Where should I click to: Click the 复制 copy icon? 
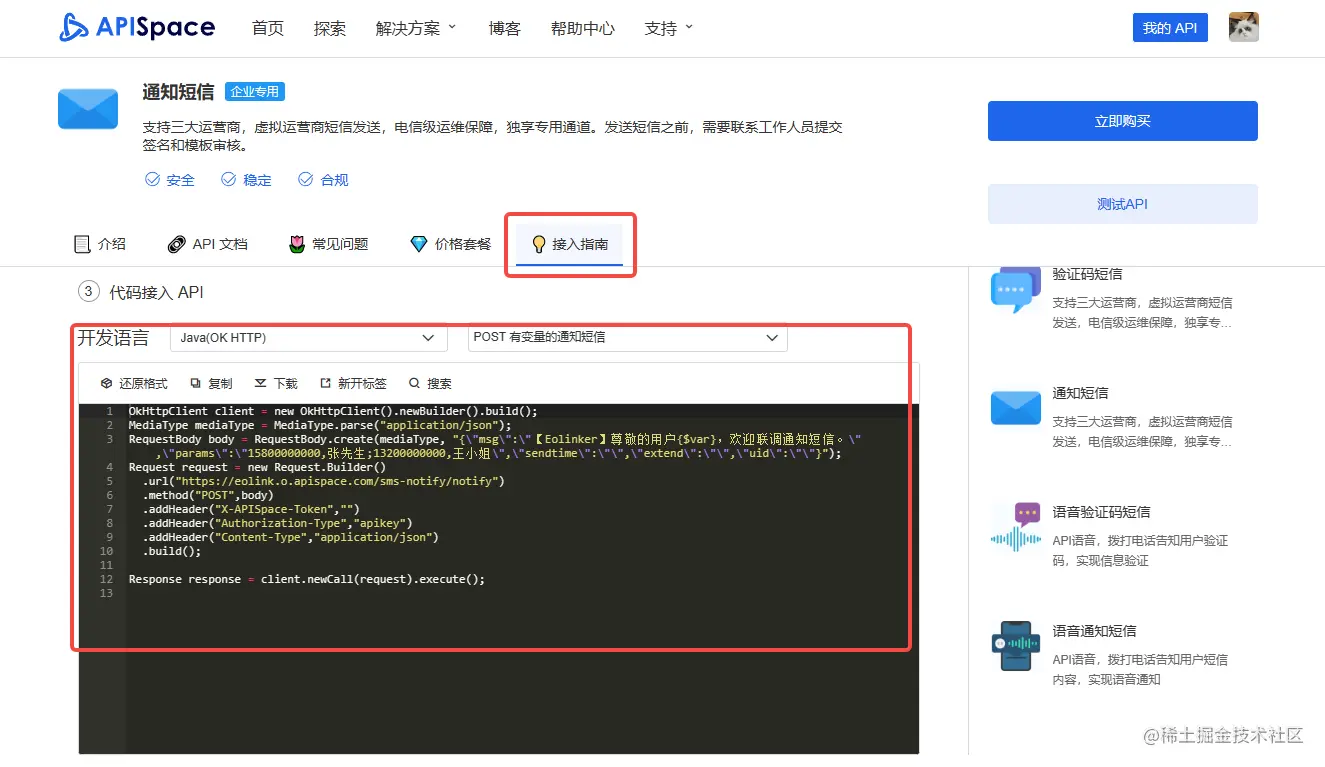click(195, 384)
